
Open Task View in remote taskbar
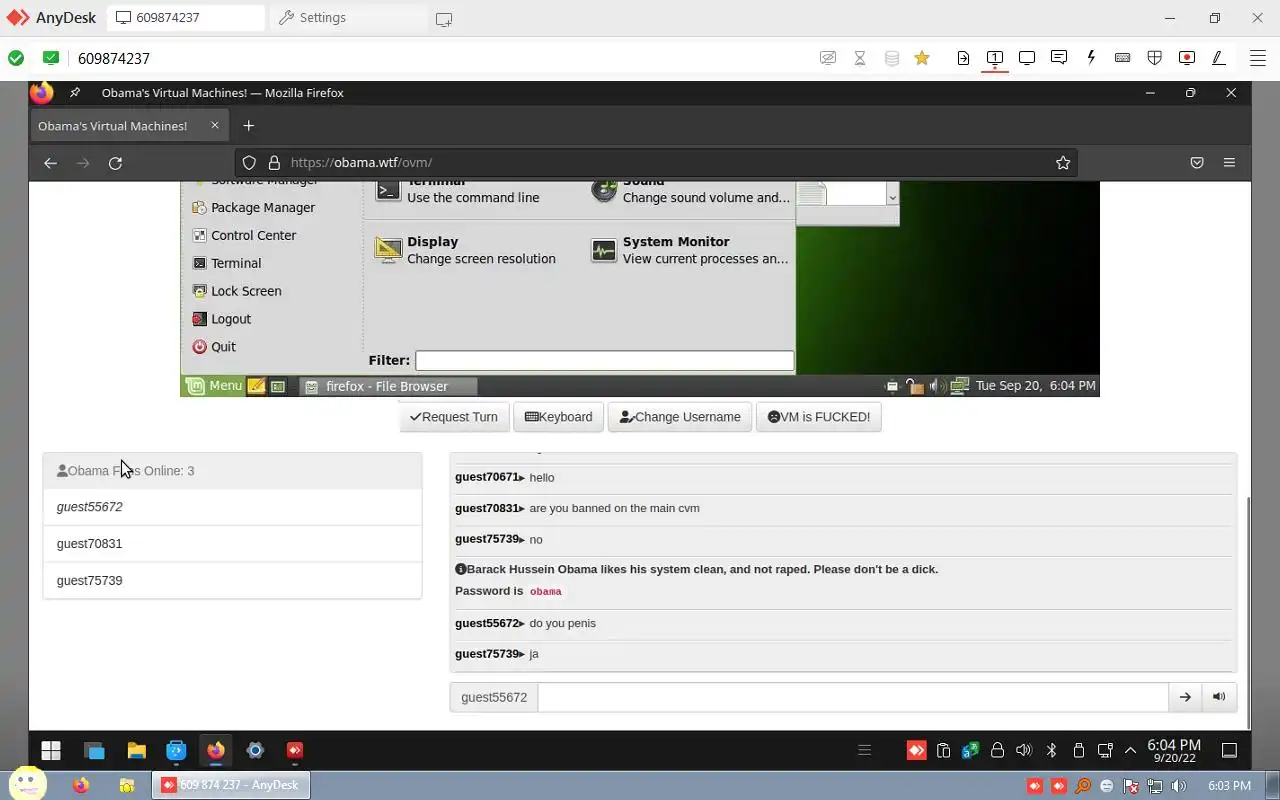coord(94,750)
